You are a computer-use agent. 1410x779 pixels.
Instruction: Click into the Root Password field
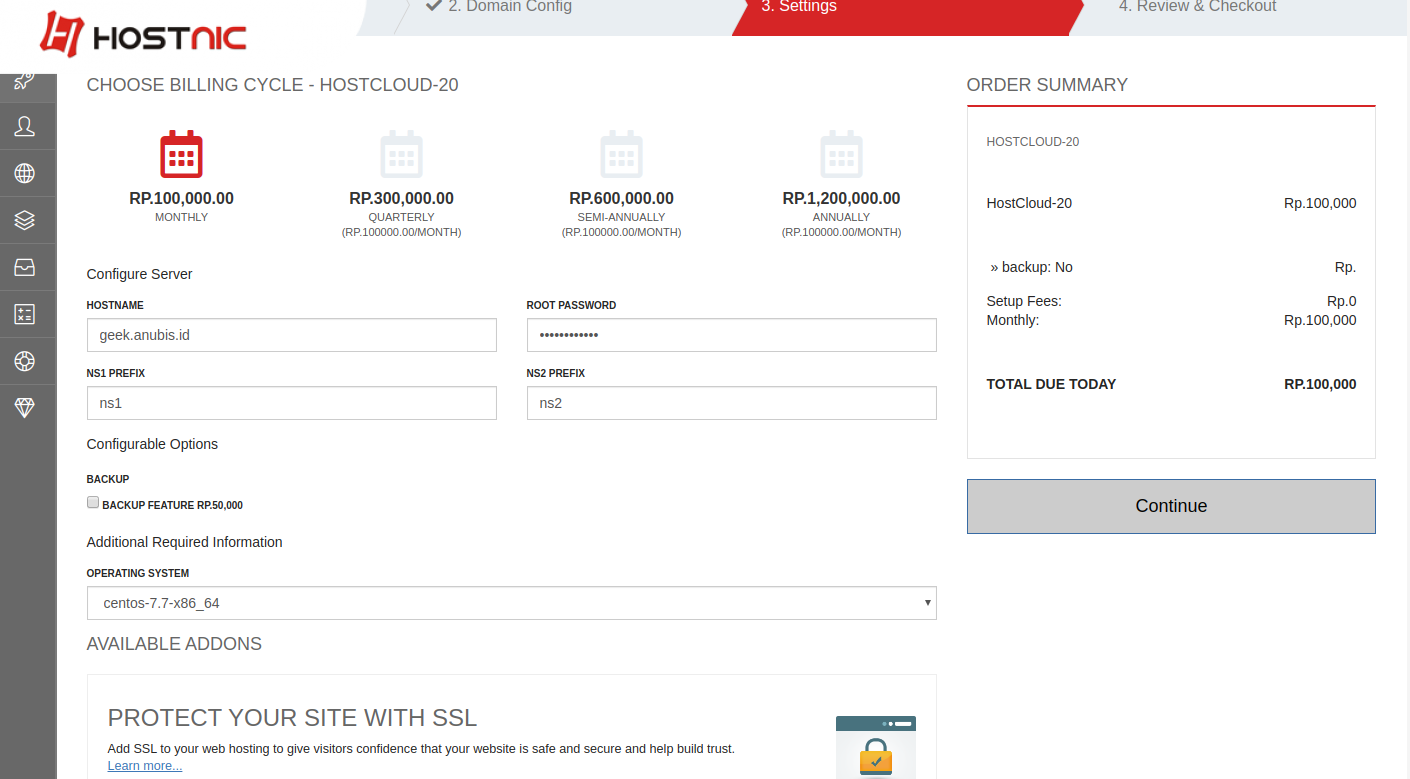coord(732,335)
